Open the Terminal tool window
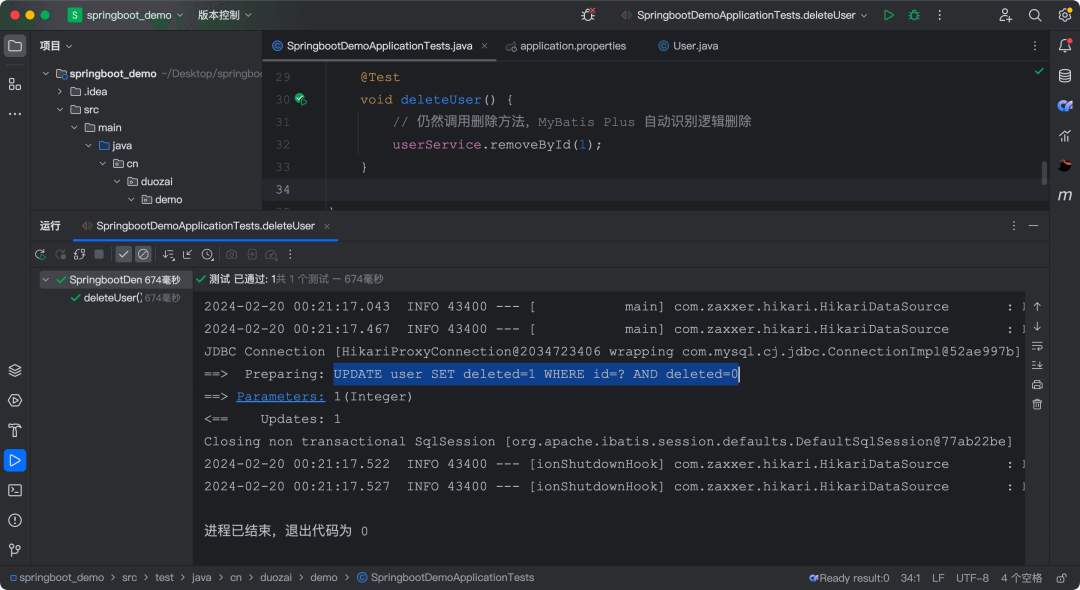 click(15, 490)
